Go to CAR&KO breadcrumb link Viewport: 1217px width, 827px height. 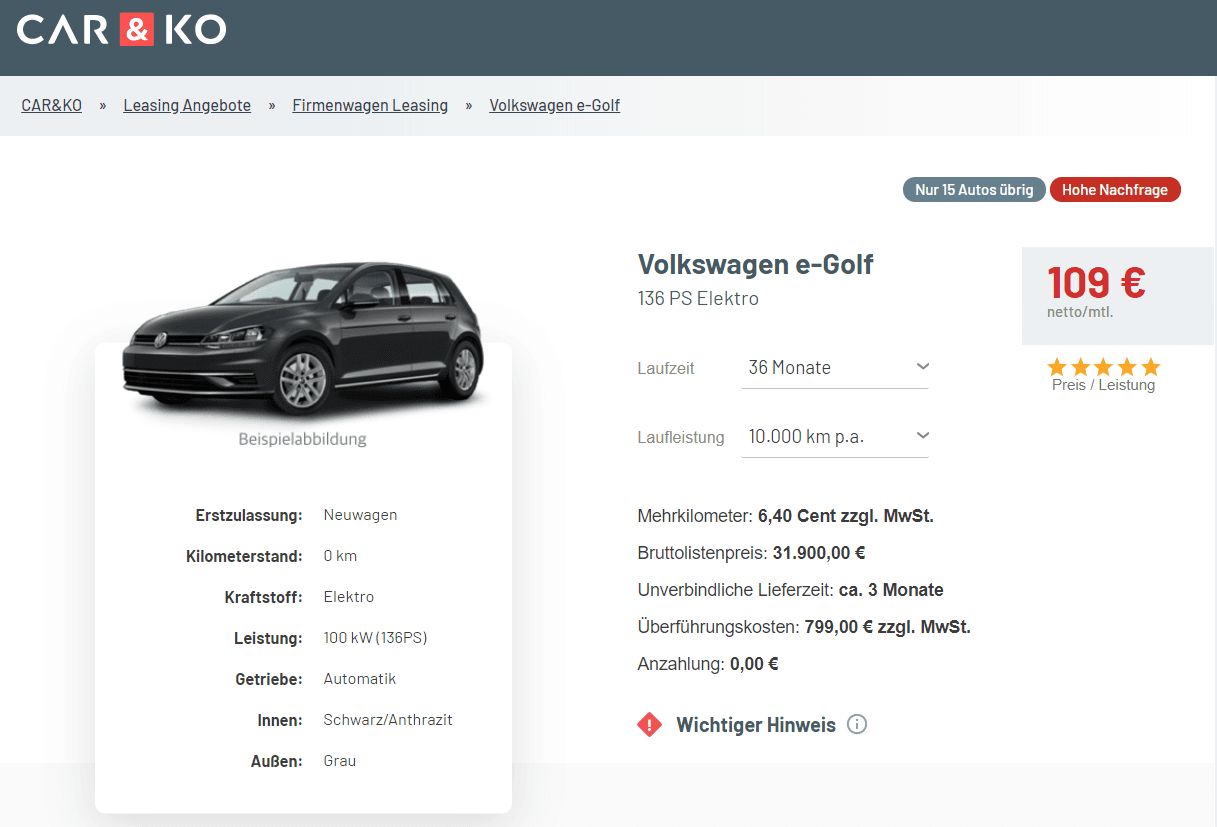point(52,105)
